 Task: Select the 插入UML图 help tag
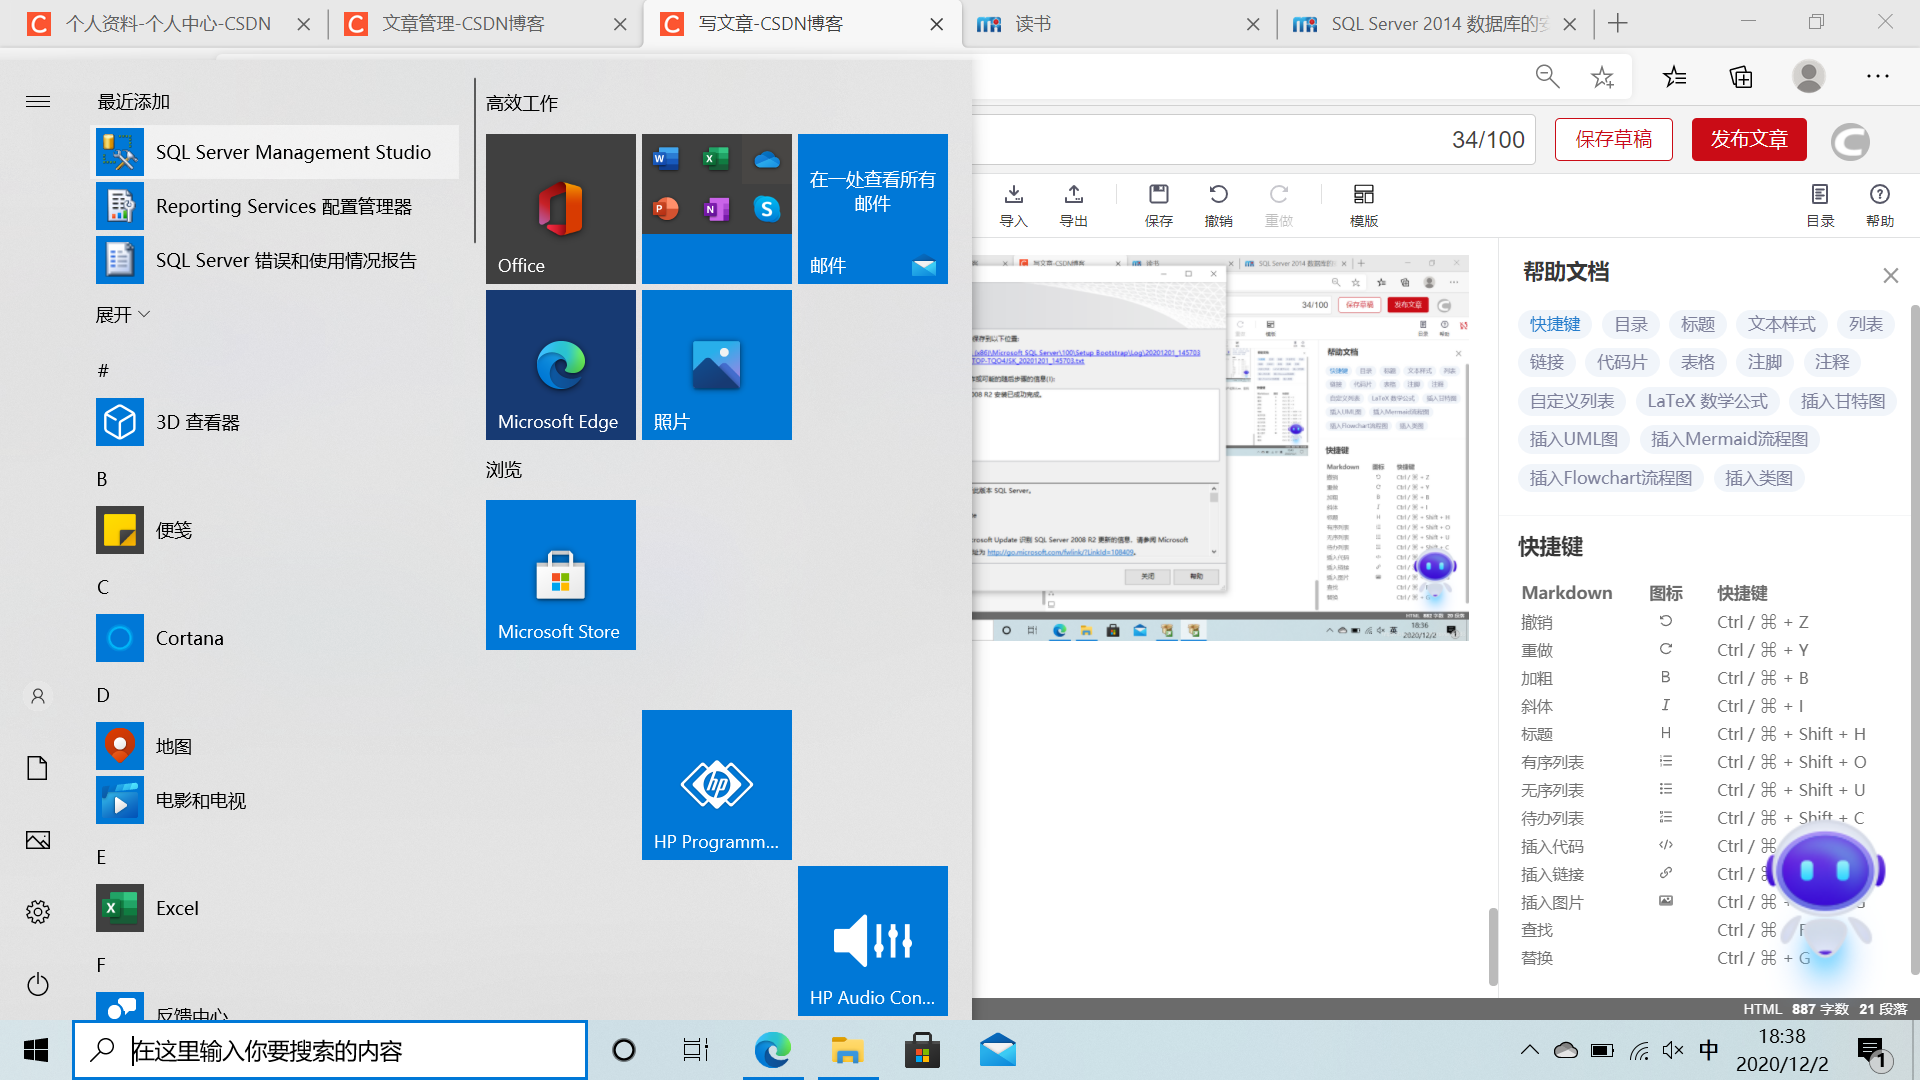point(1573,439)
